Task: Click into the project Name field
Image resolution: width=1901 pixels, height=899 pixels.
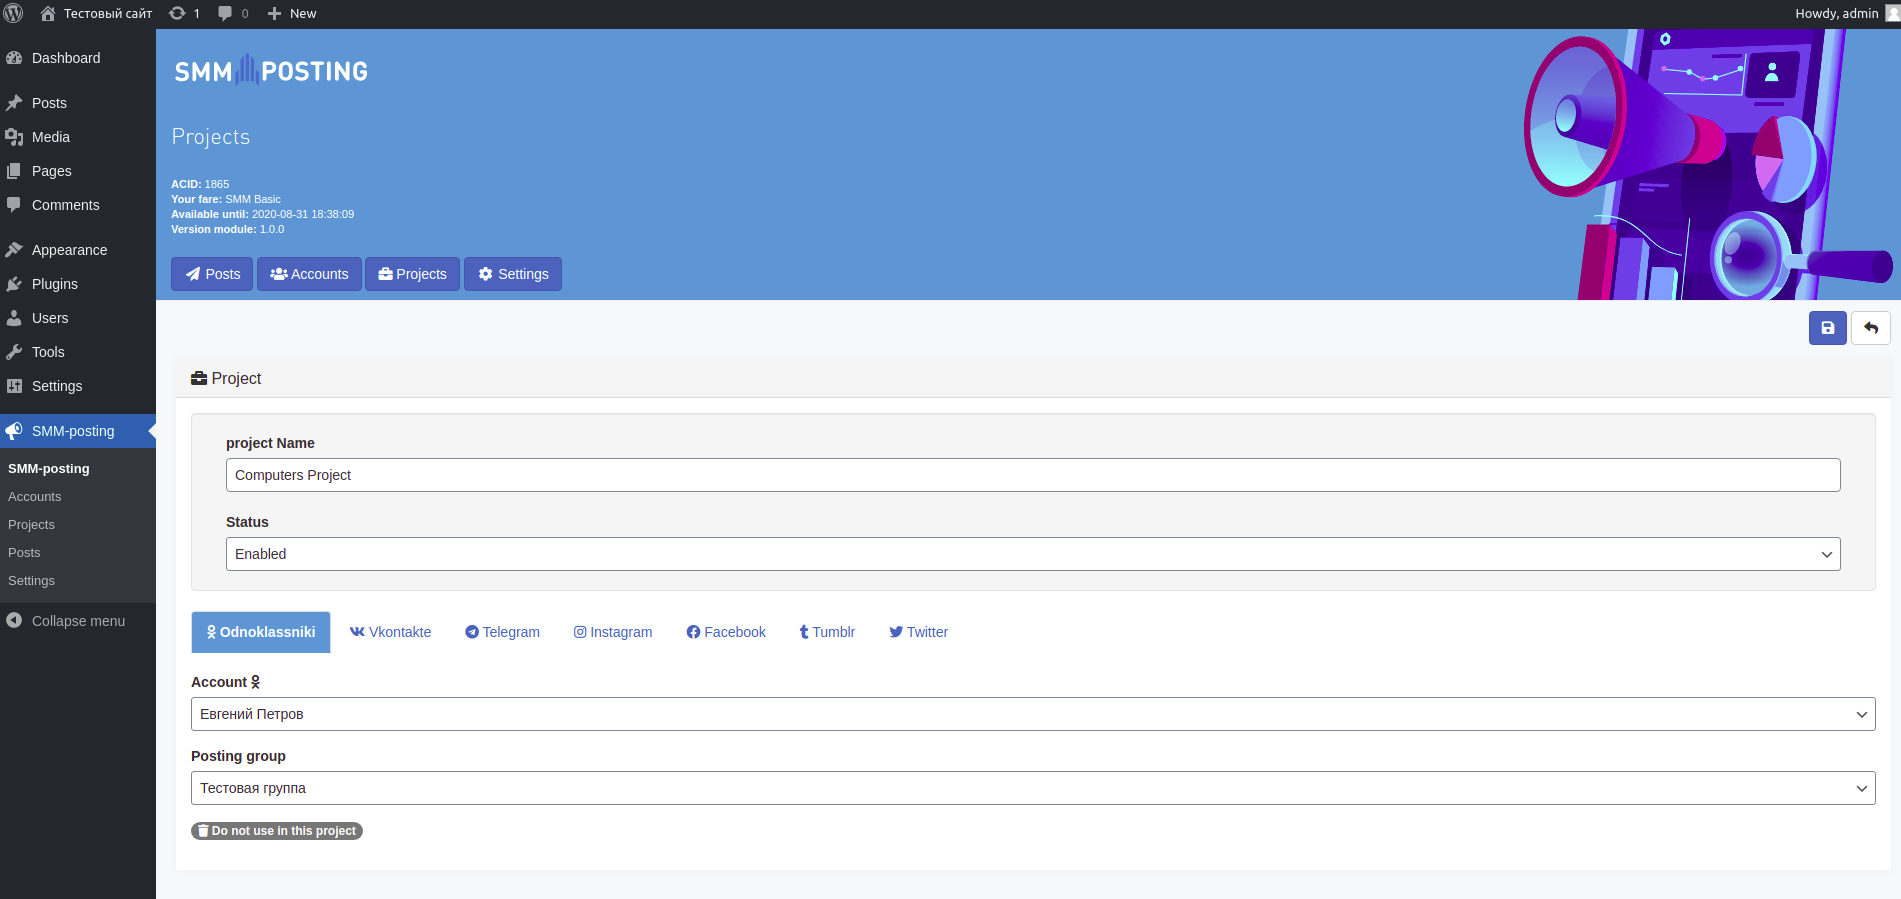Action: (1033, 475)
